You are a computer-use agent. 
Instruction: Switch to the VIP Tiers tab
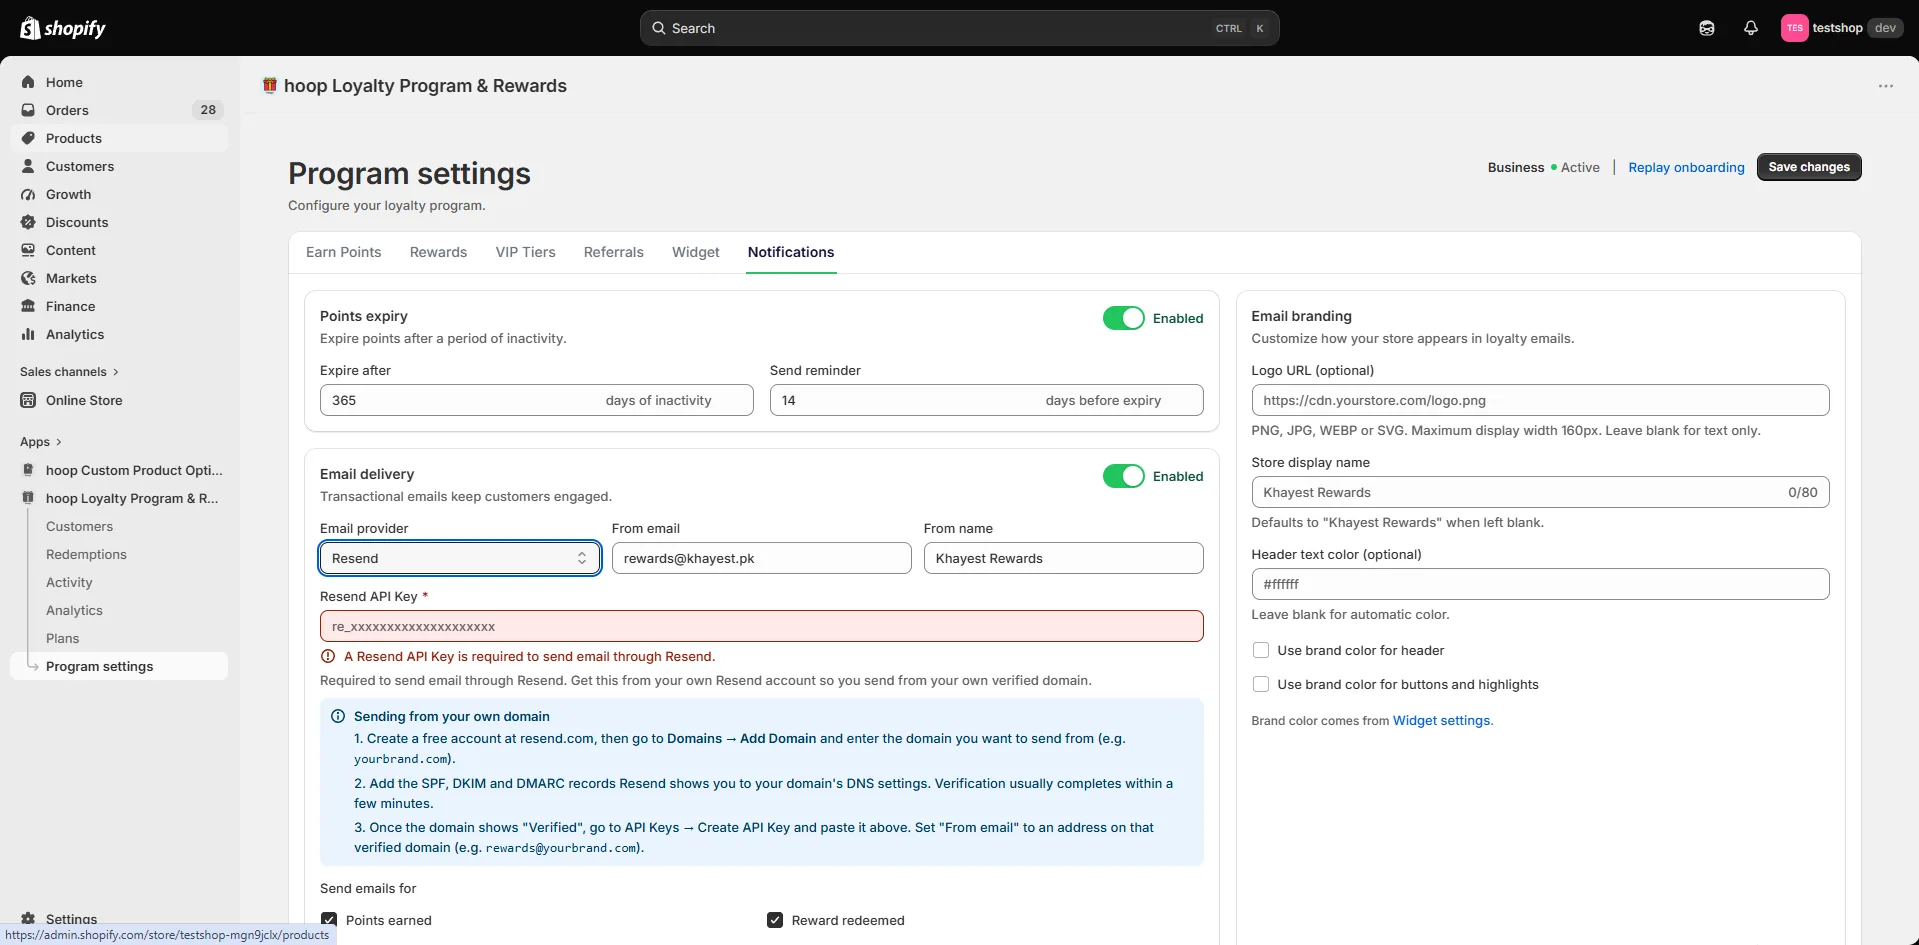(x=525, y=252)
